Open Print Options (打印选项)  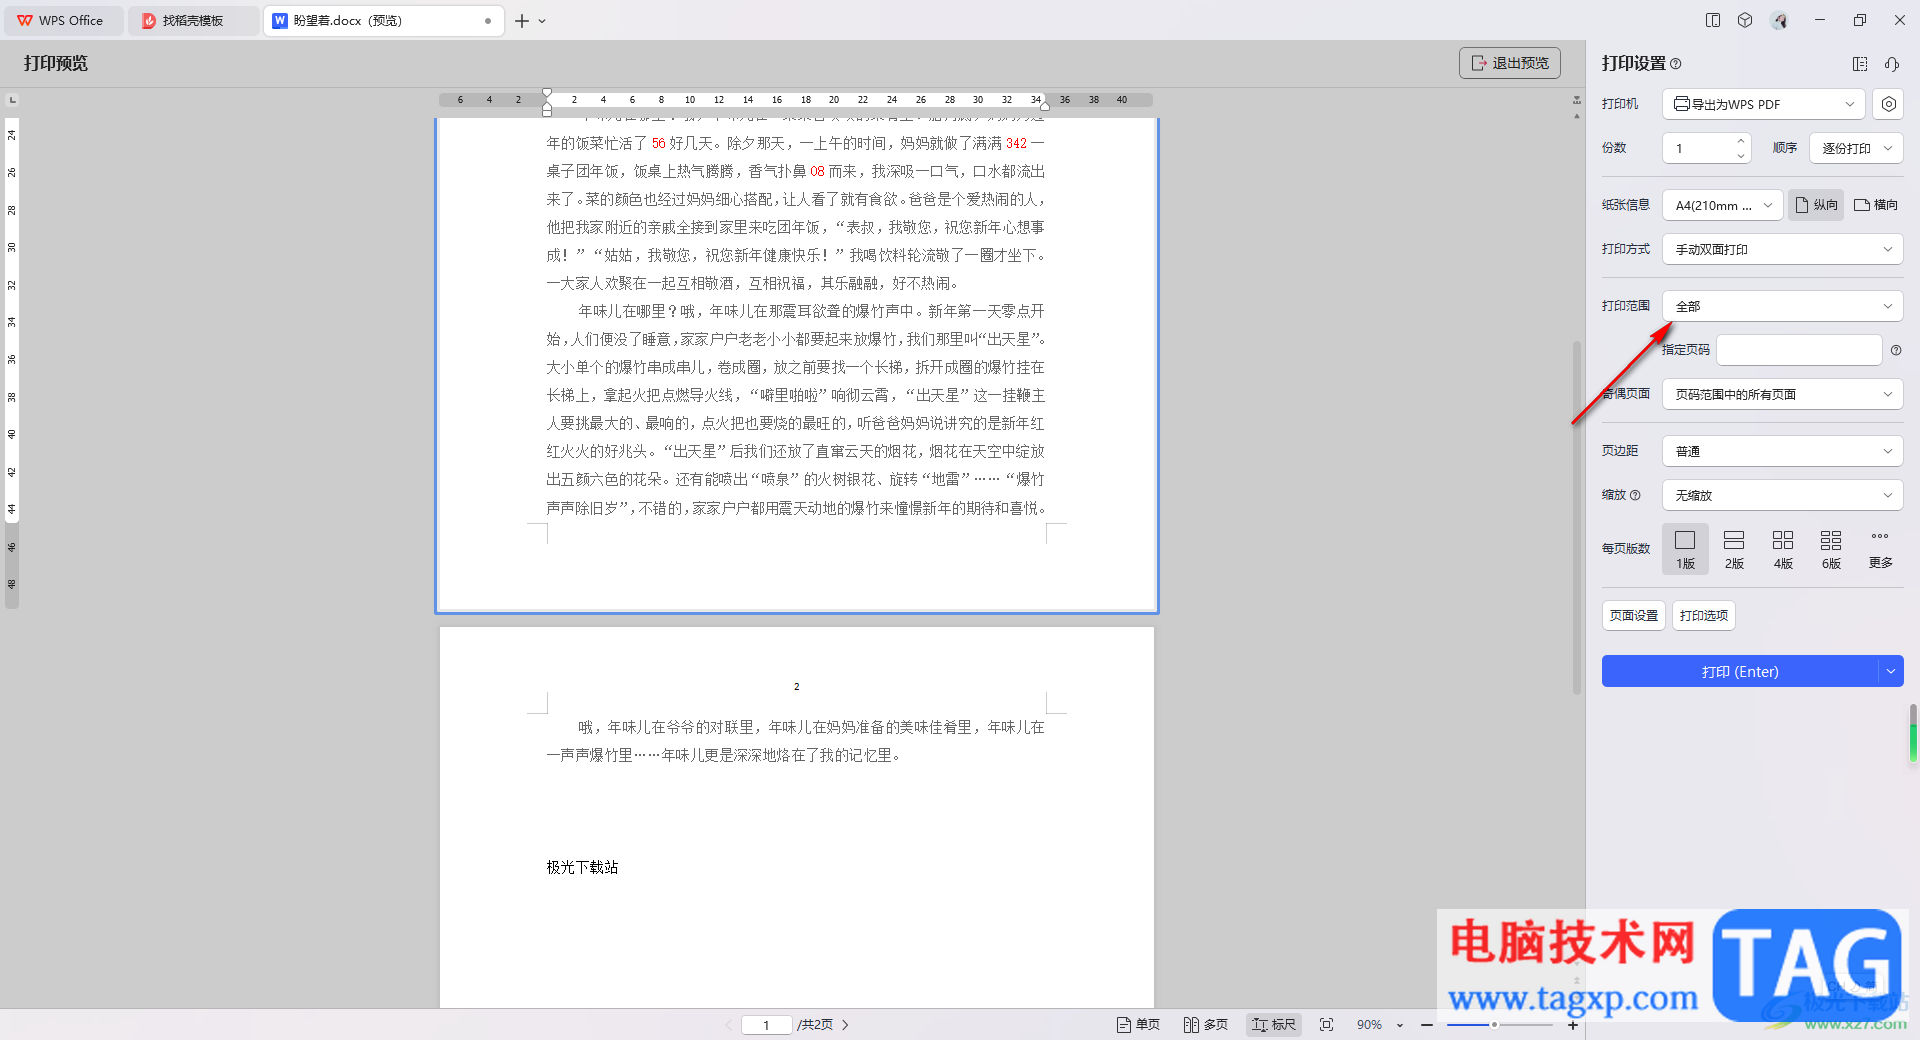coord(1704,616)
